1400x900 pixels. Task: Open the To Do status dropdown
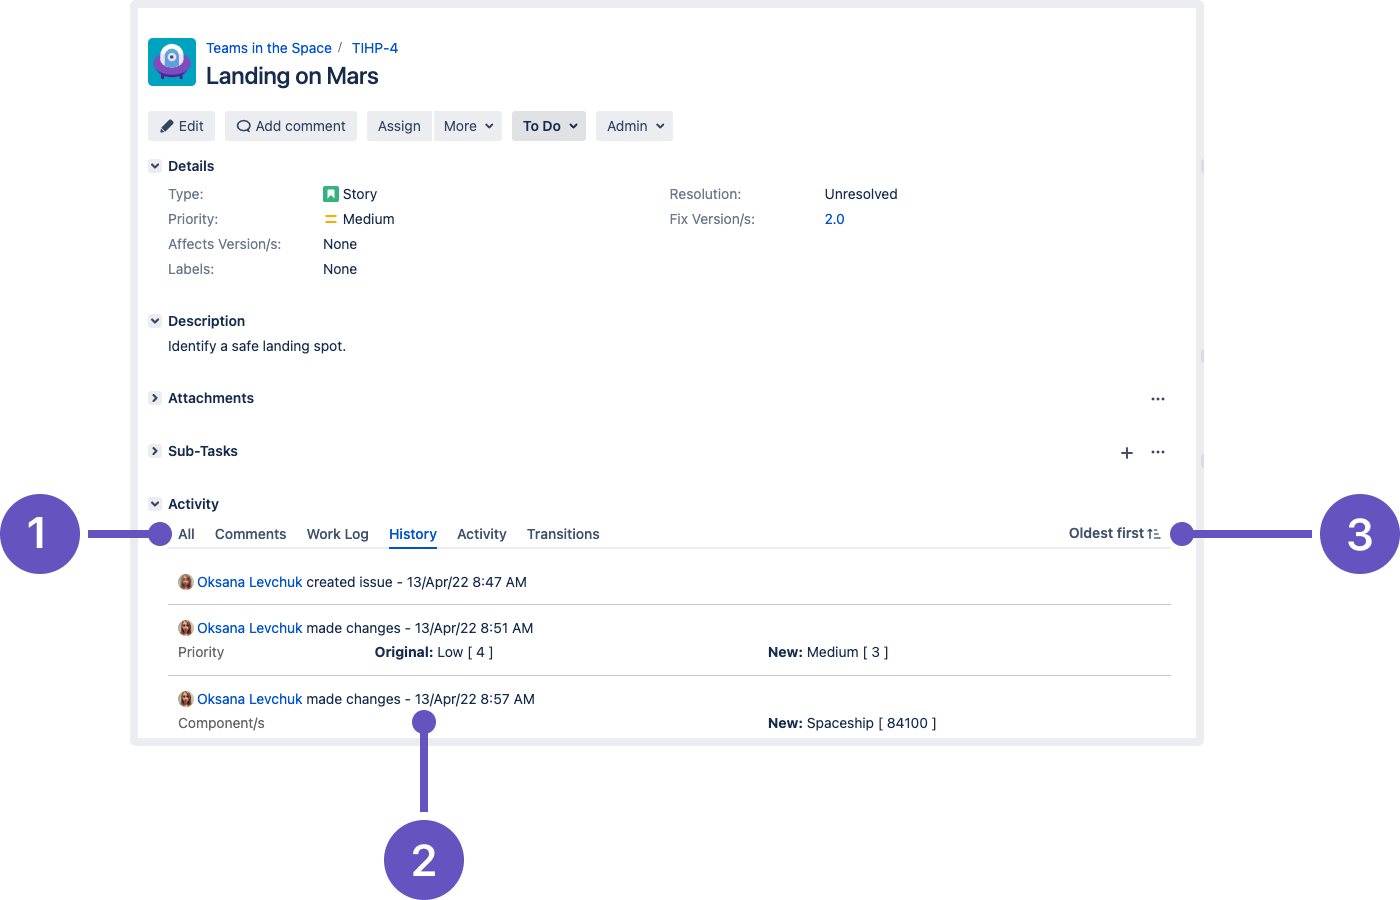pos(549,126)
